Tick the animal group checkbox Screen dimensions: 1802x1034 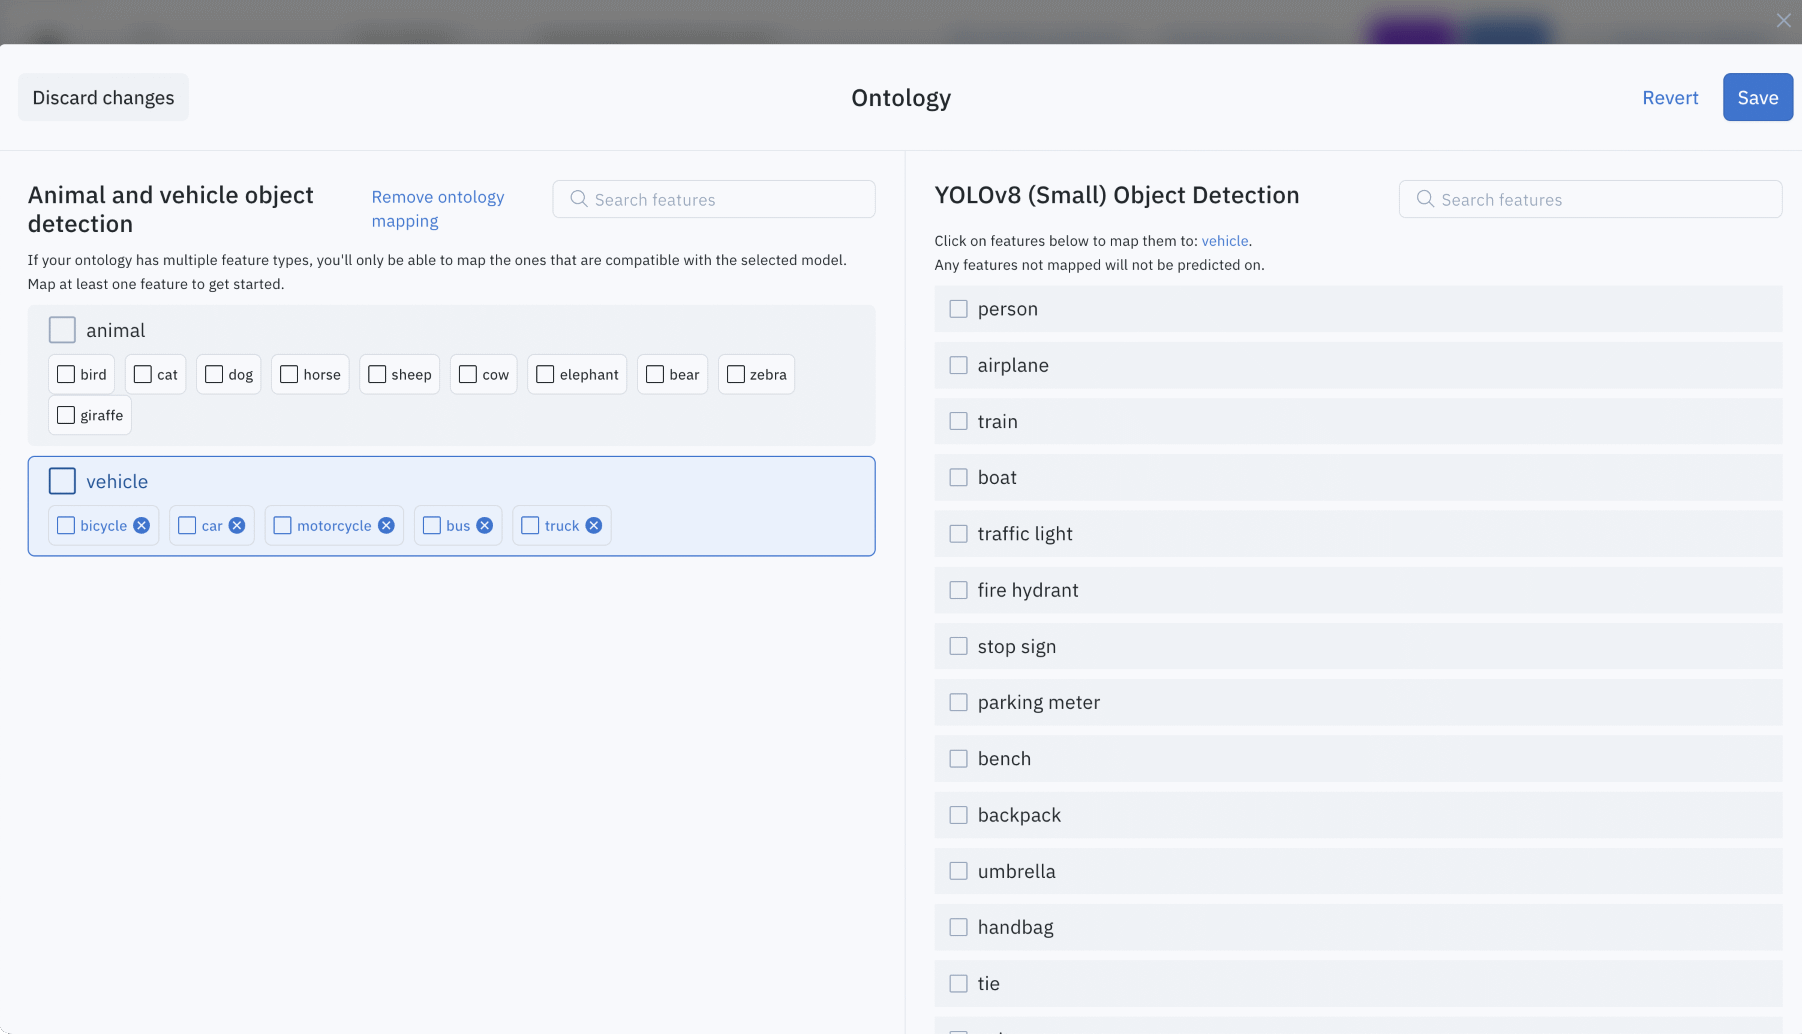tap(62, 330)
